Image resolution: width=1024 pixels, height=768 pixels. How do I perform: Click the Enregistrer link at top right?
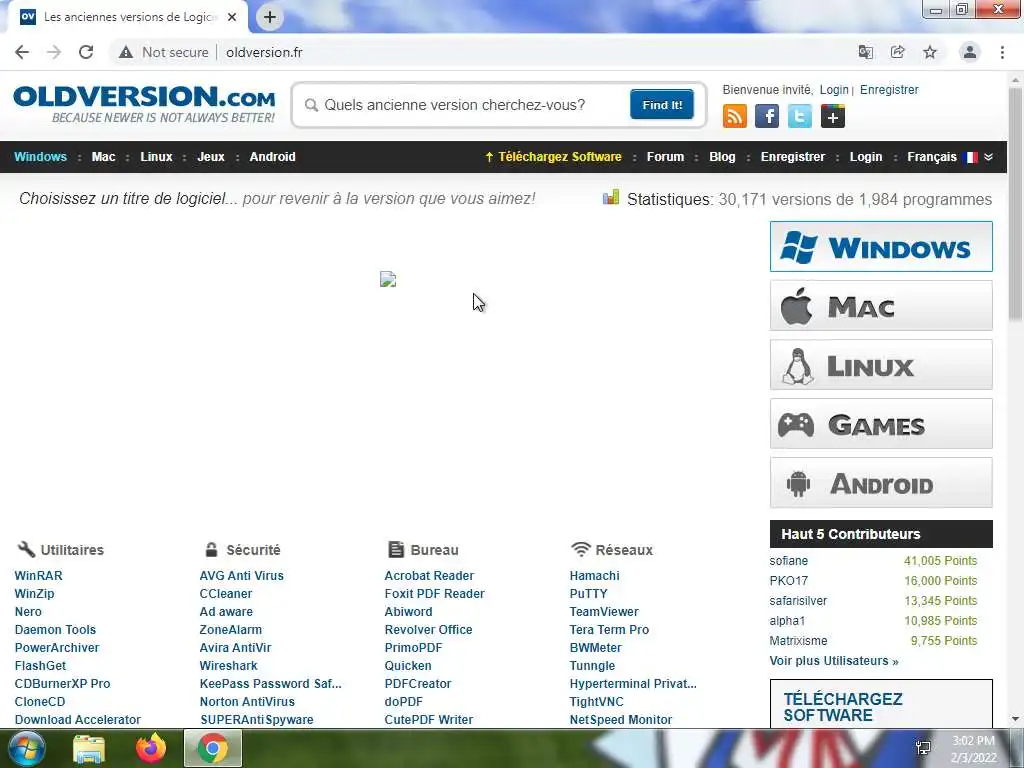pos(889,89)
